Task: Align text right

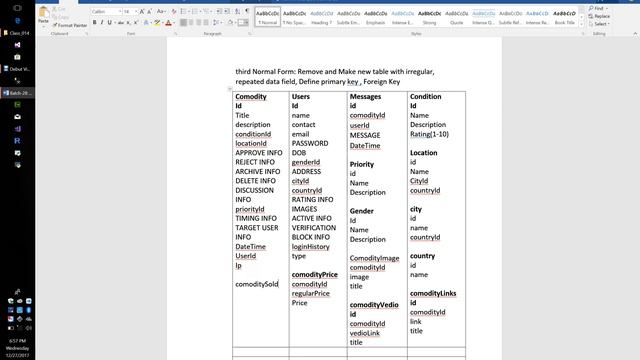Action: tap(198, 23)
